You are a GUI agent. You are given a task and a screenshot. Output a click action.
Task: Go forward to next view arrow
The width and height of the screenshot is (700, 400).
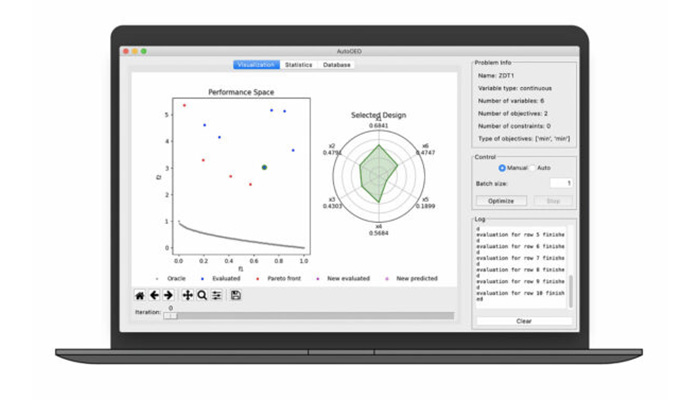click(168, 296)
